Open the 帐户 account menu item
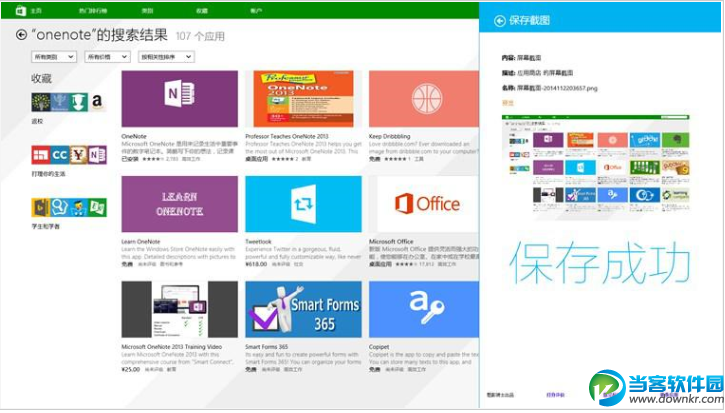725x413 pixels. [x=256, y=11]
